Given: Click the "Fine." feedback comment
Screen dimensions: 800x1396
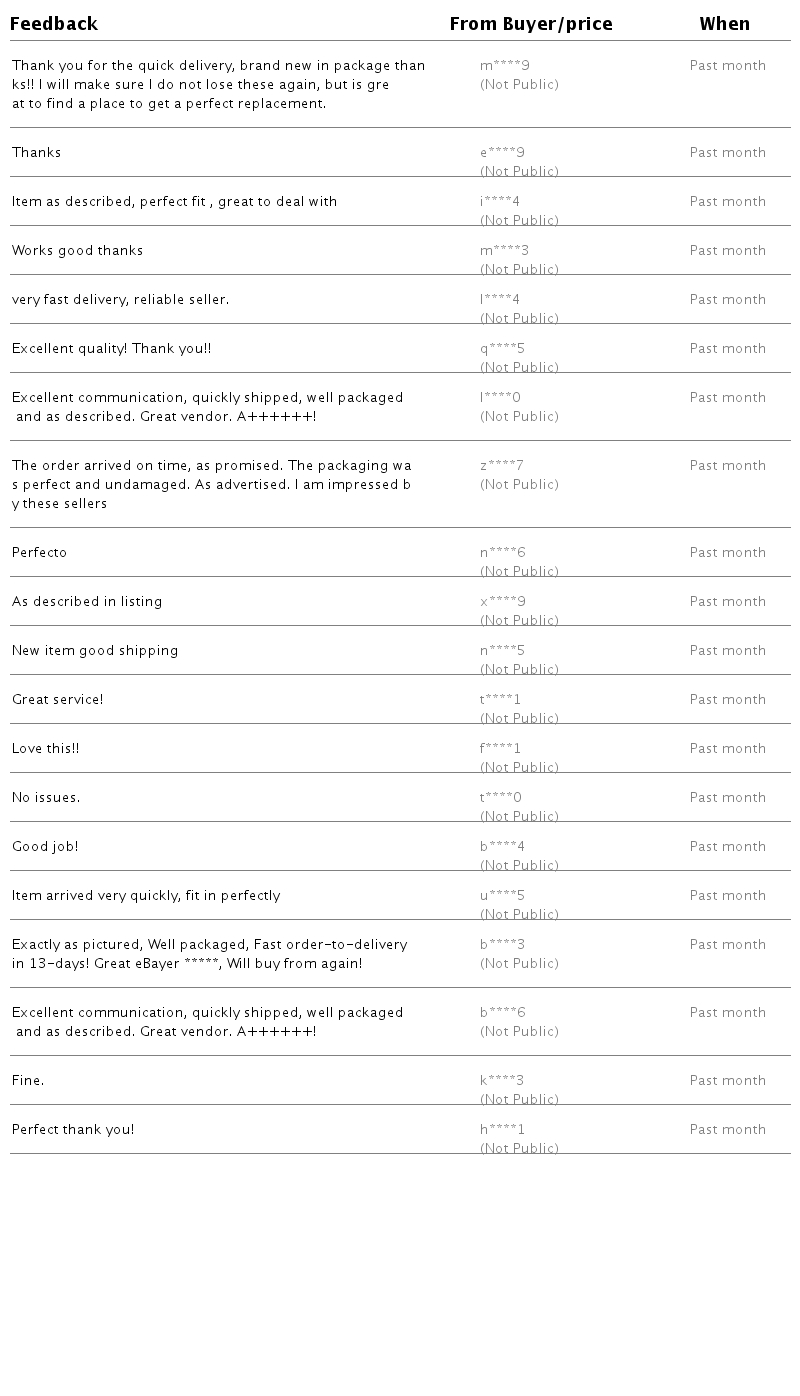Looking at the screenshot, I should 28,1081.
